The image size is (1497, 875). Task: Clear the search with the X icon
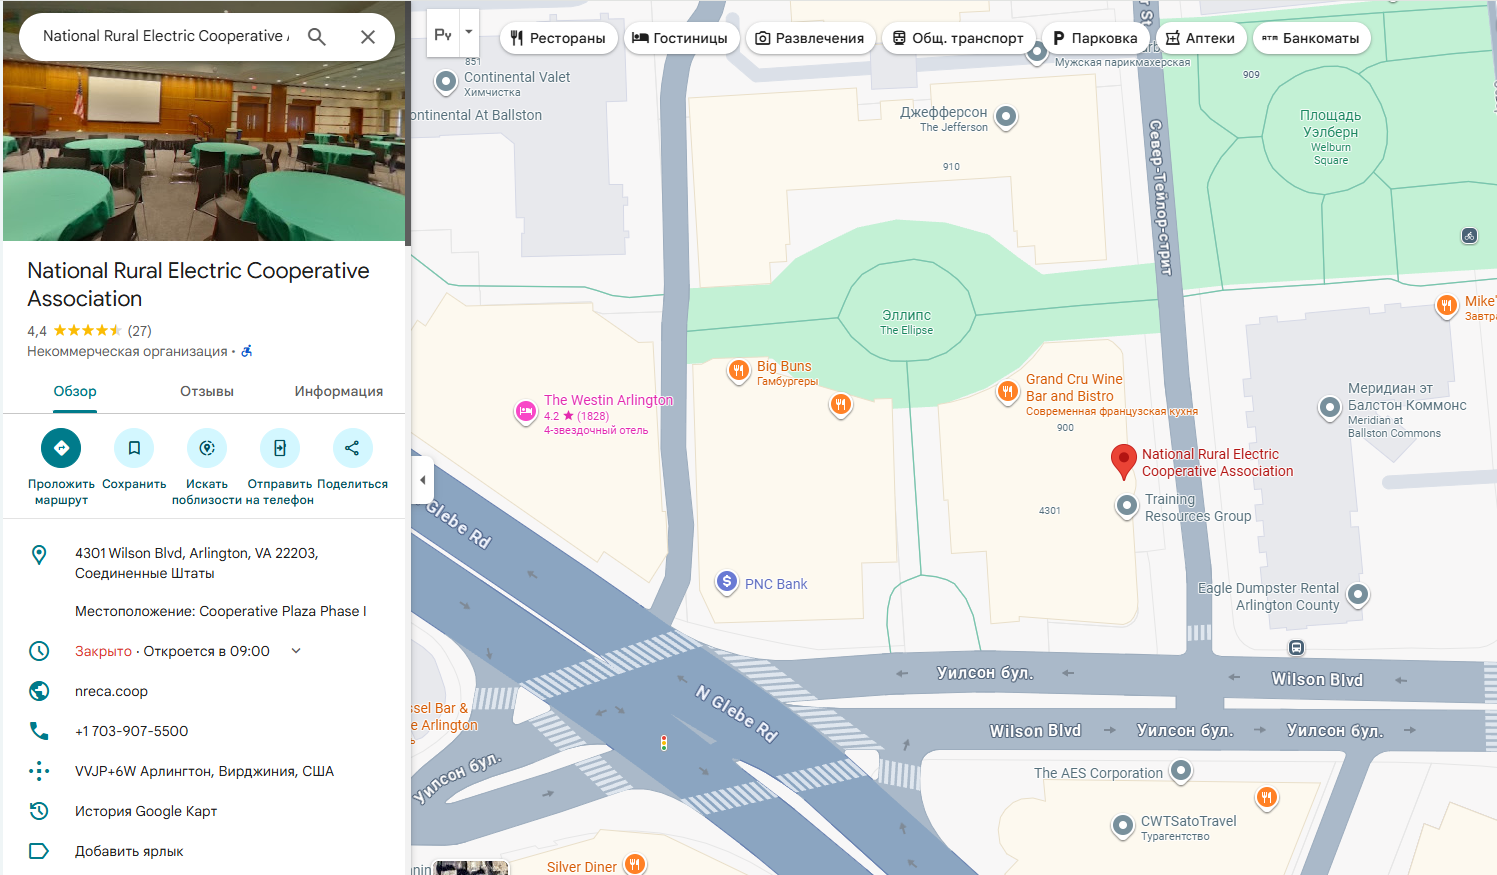coord(368,37)
